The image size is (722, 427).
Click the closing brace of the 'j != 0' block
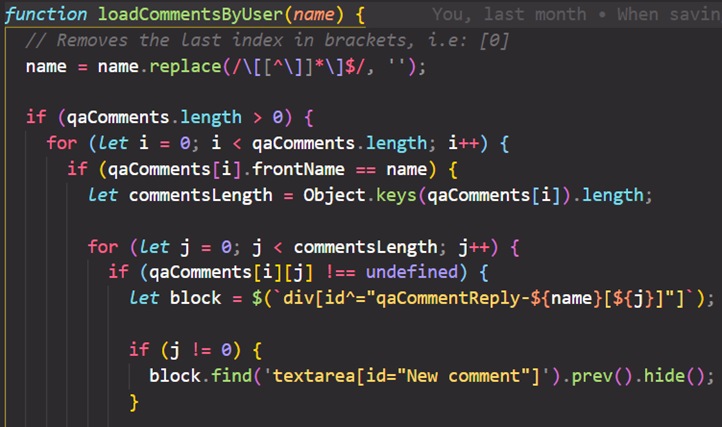point(134,402)
